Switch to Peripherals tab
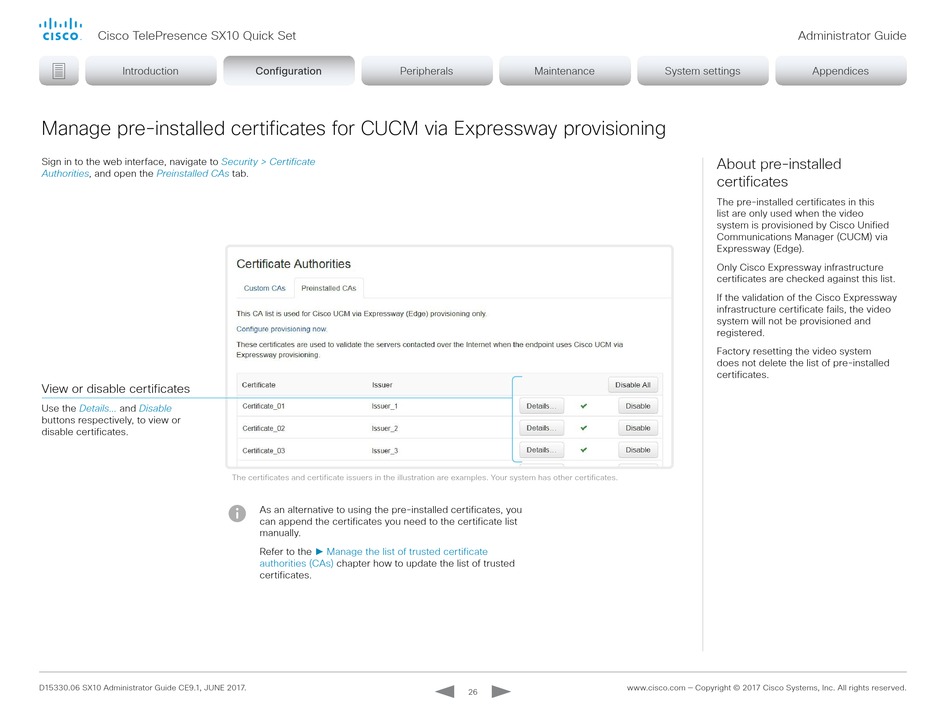Screen dimensions: 950x711 point(427,71)
